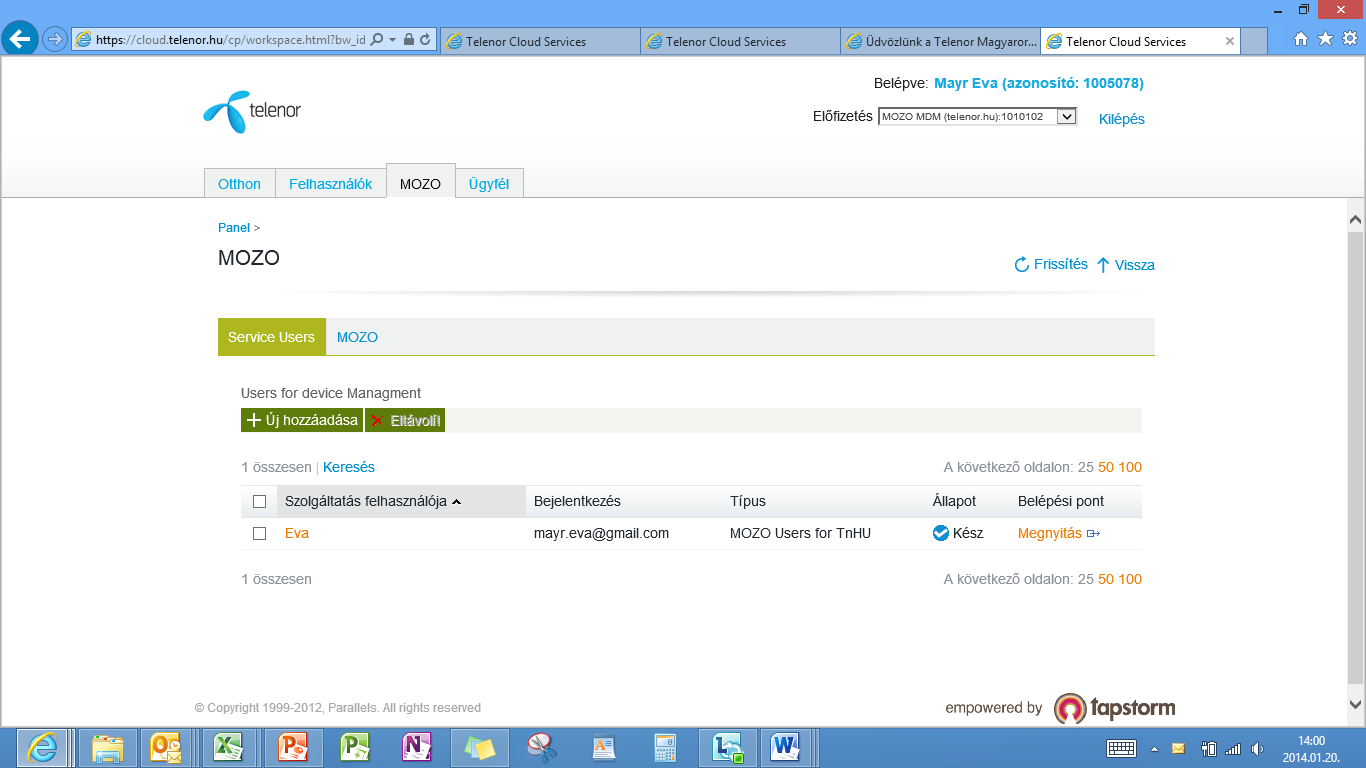Open Sticky Notes from the taskbar
Viewport: 1366px width, 768px height.
[x=478, y=747]
